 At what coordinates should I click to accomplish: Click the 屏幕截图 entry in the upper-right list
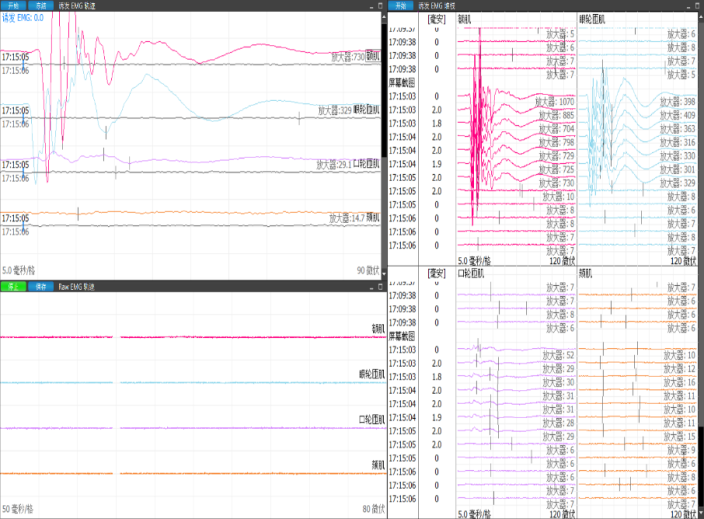(402, 83)
